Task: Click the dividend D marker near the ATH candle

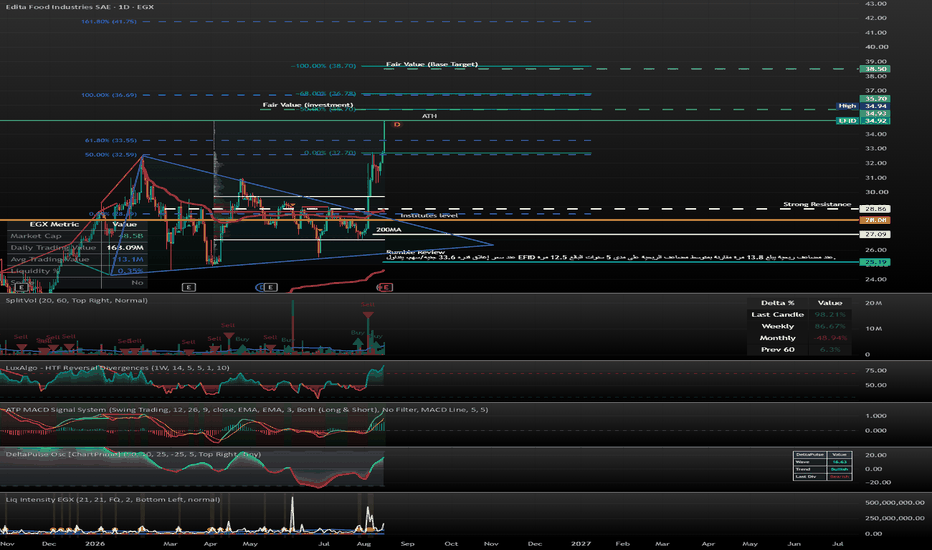Action: [x=397, y=125]
